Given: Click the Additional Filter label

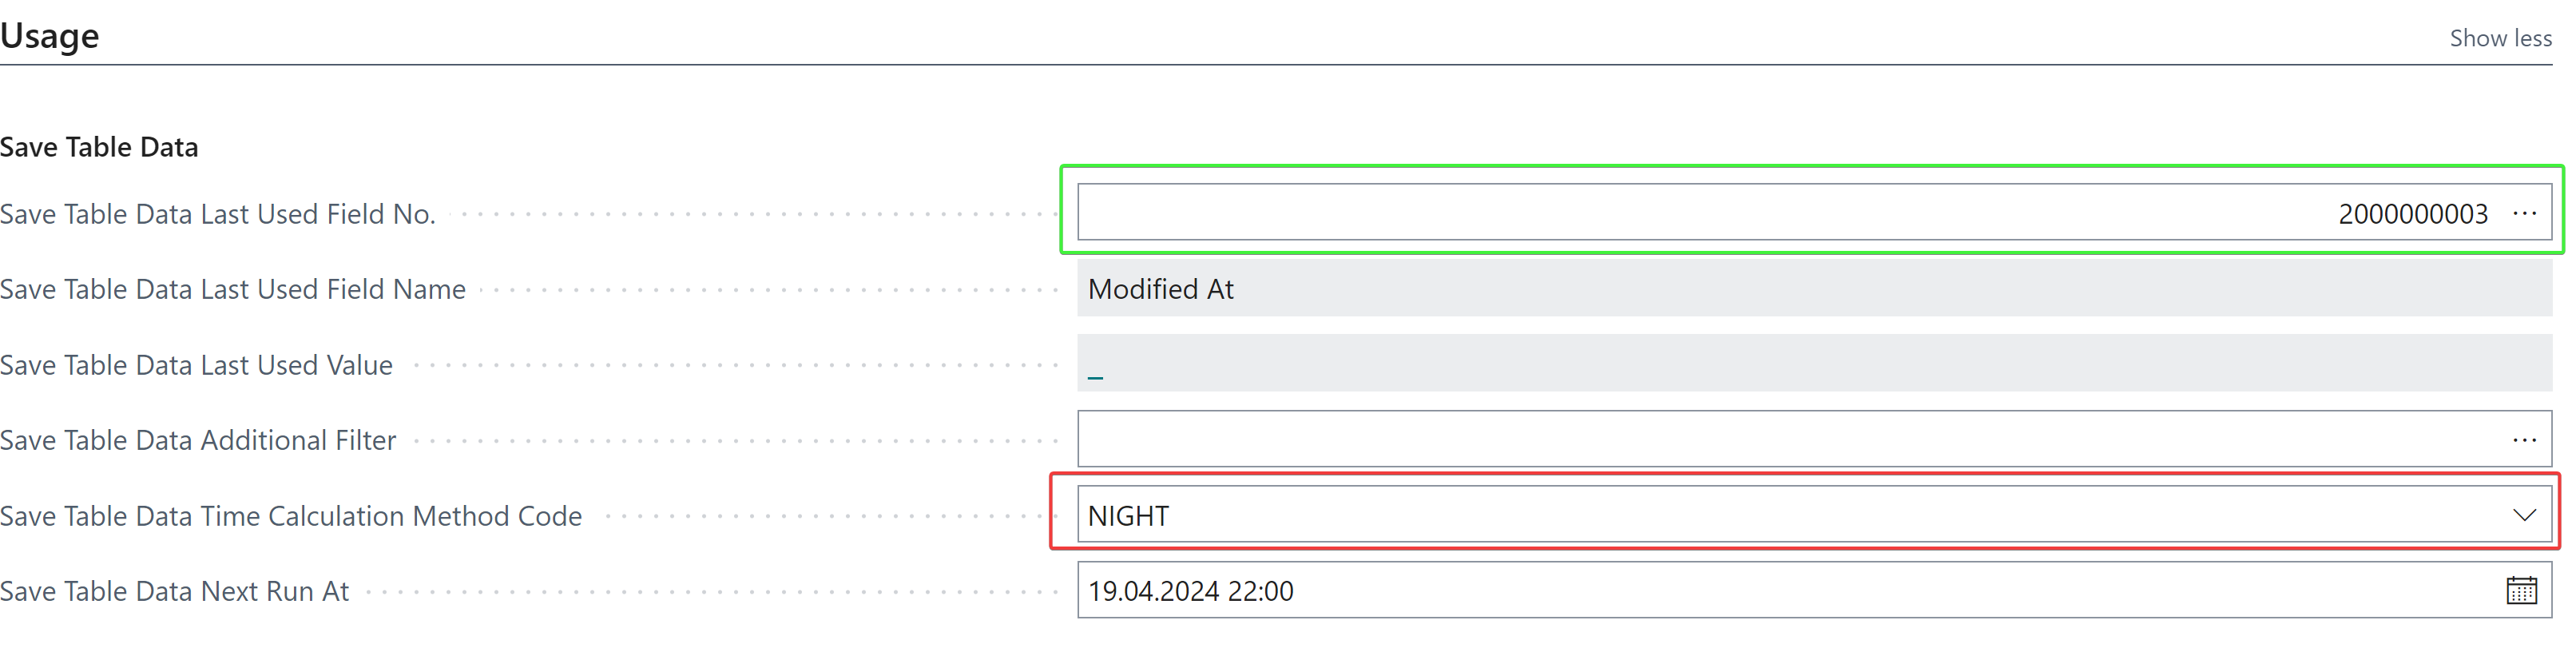Looking at the screenshot, I should (198, 440).
